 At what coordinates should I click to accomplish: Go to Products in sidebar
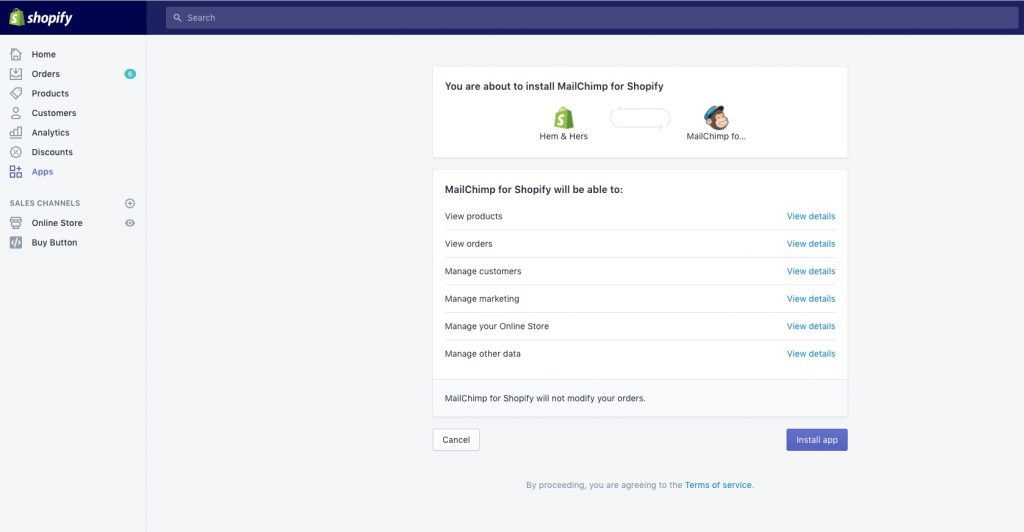(50, 93)
